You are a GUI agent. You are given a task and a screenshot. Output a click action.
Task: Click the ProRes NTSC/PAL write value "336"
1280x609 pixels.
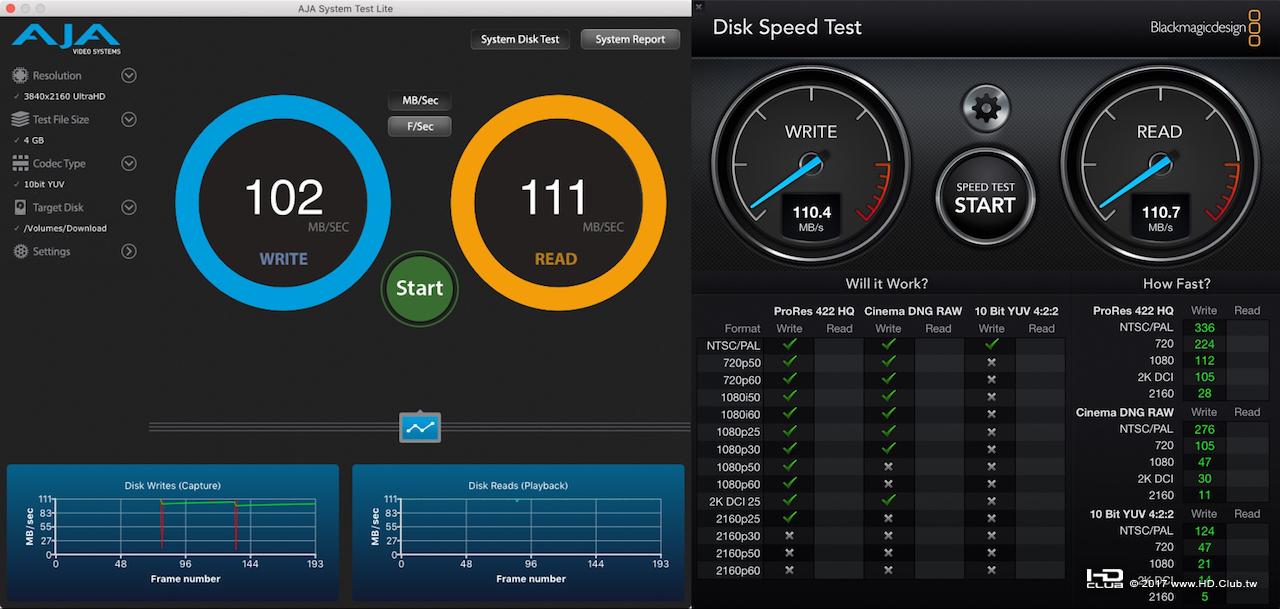pos(1204,328)
